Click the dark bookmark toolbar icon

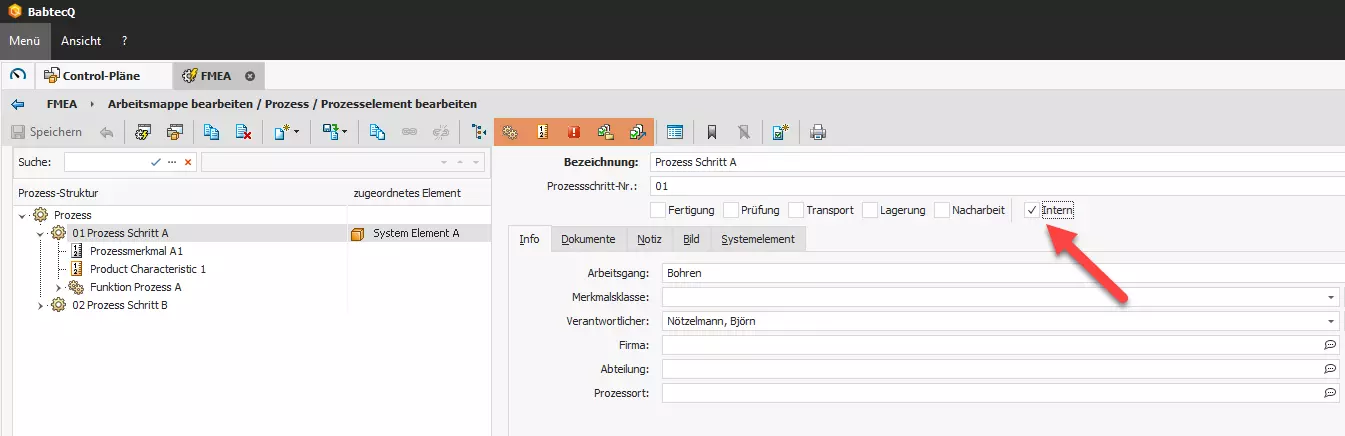(712, 132)
